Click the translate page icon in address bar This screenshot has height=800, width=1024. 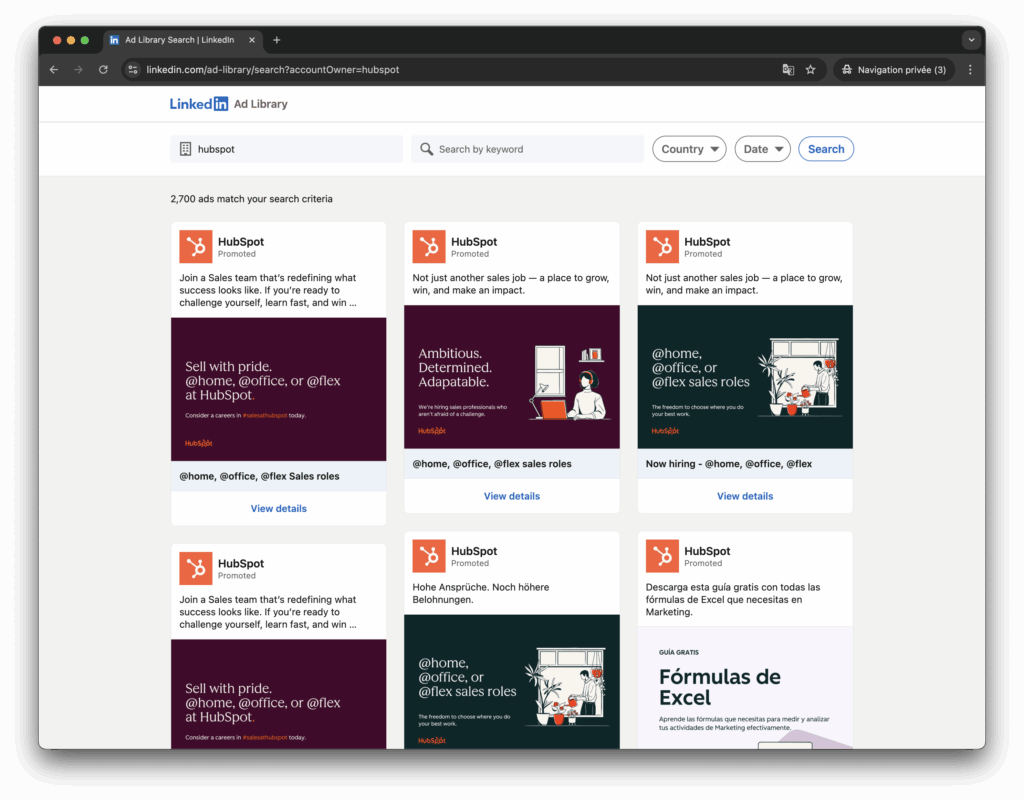pyautogui.click(x=788, y=70)
